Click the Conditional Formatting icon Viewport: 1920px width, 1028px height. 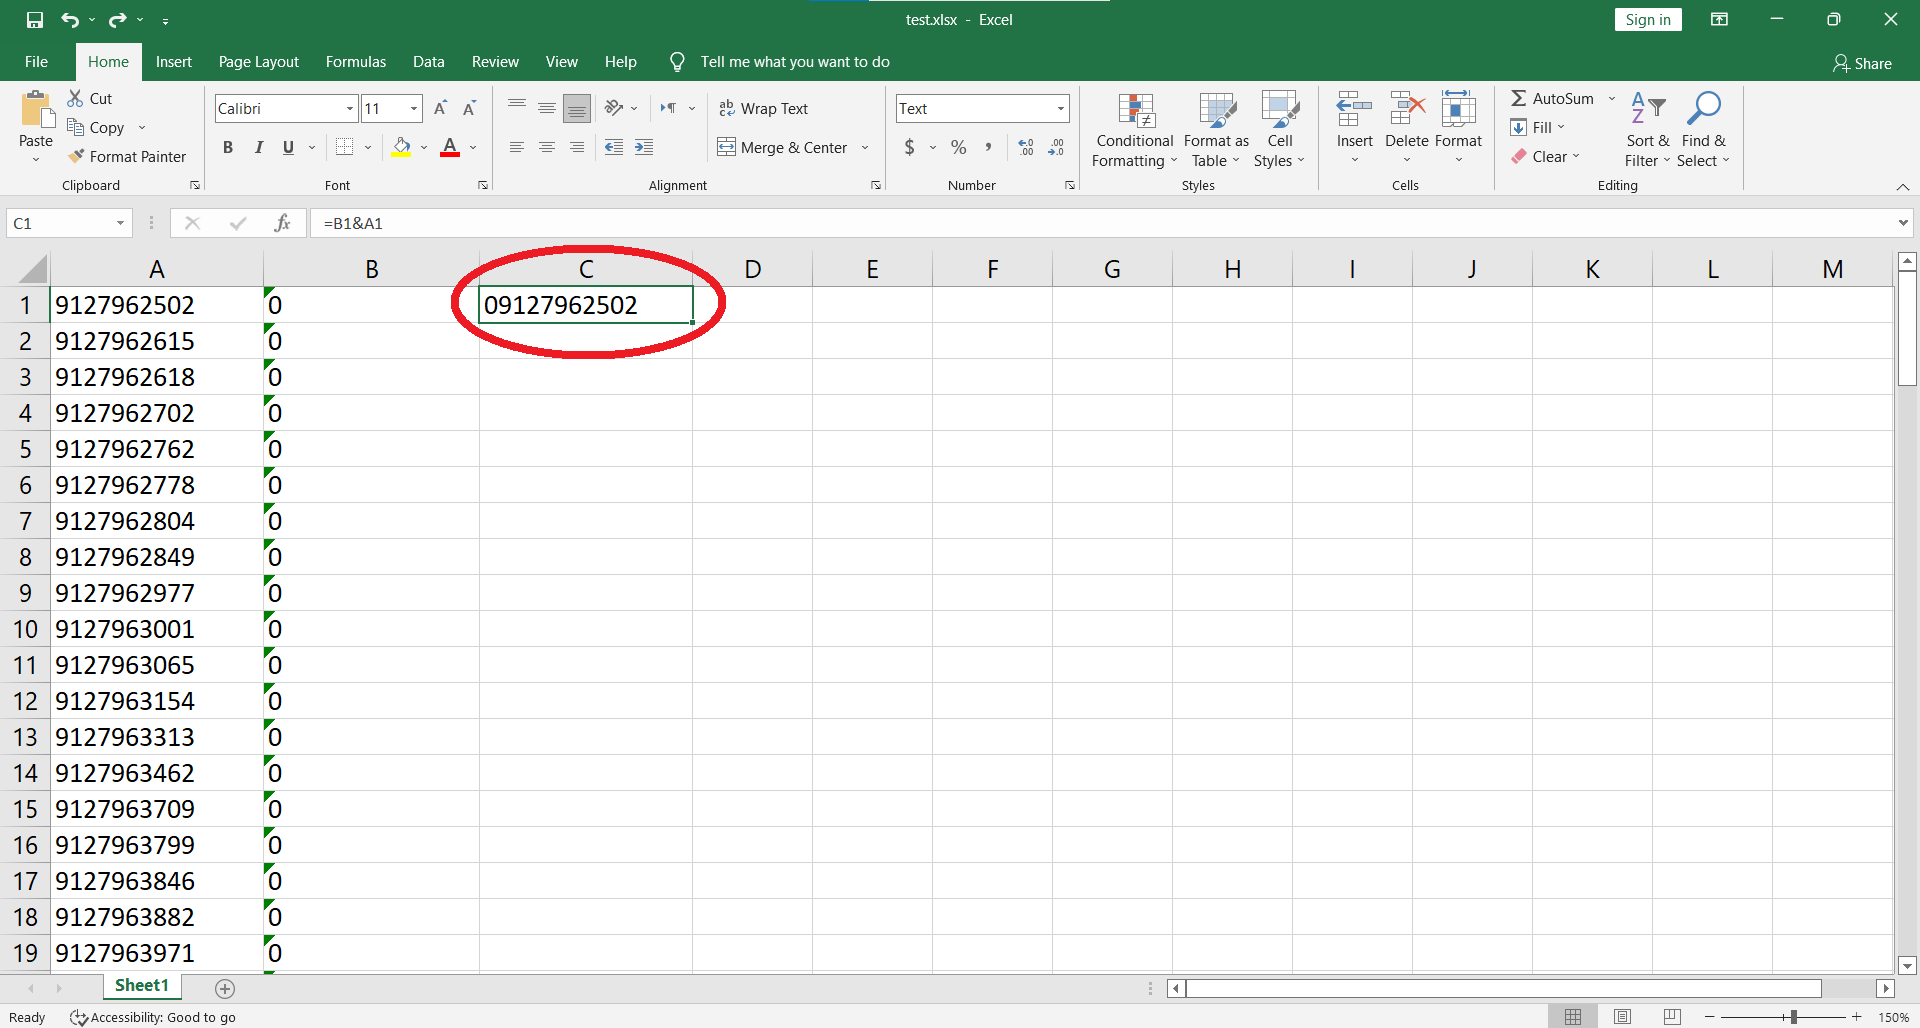[1135, 112]
